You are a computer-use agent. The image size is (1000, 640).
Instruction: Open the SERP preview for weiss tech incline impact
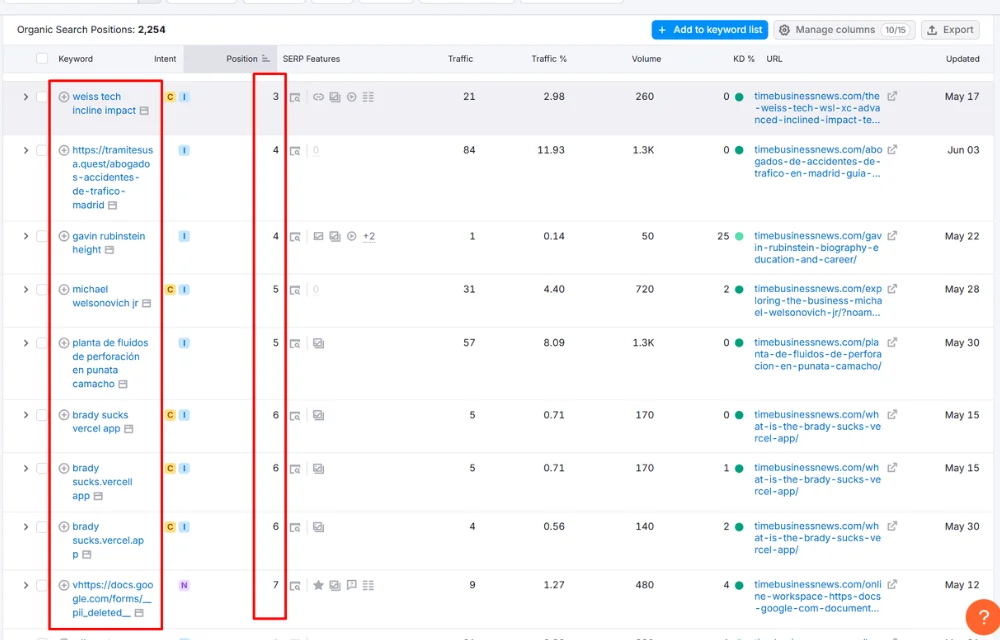point(296,97)
